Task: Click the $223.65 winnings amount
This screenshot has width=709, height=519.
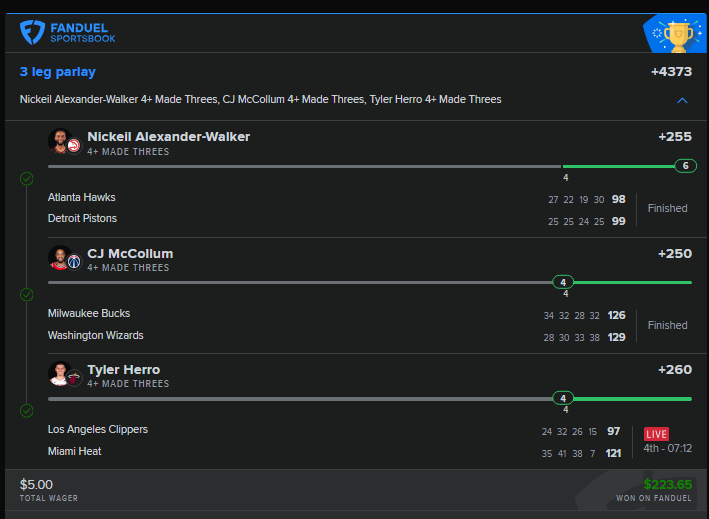Action: pyautogui.click(x=667, y=485)
